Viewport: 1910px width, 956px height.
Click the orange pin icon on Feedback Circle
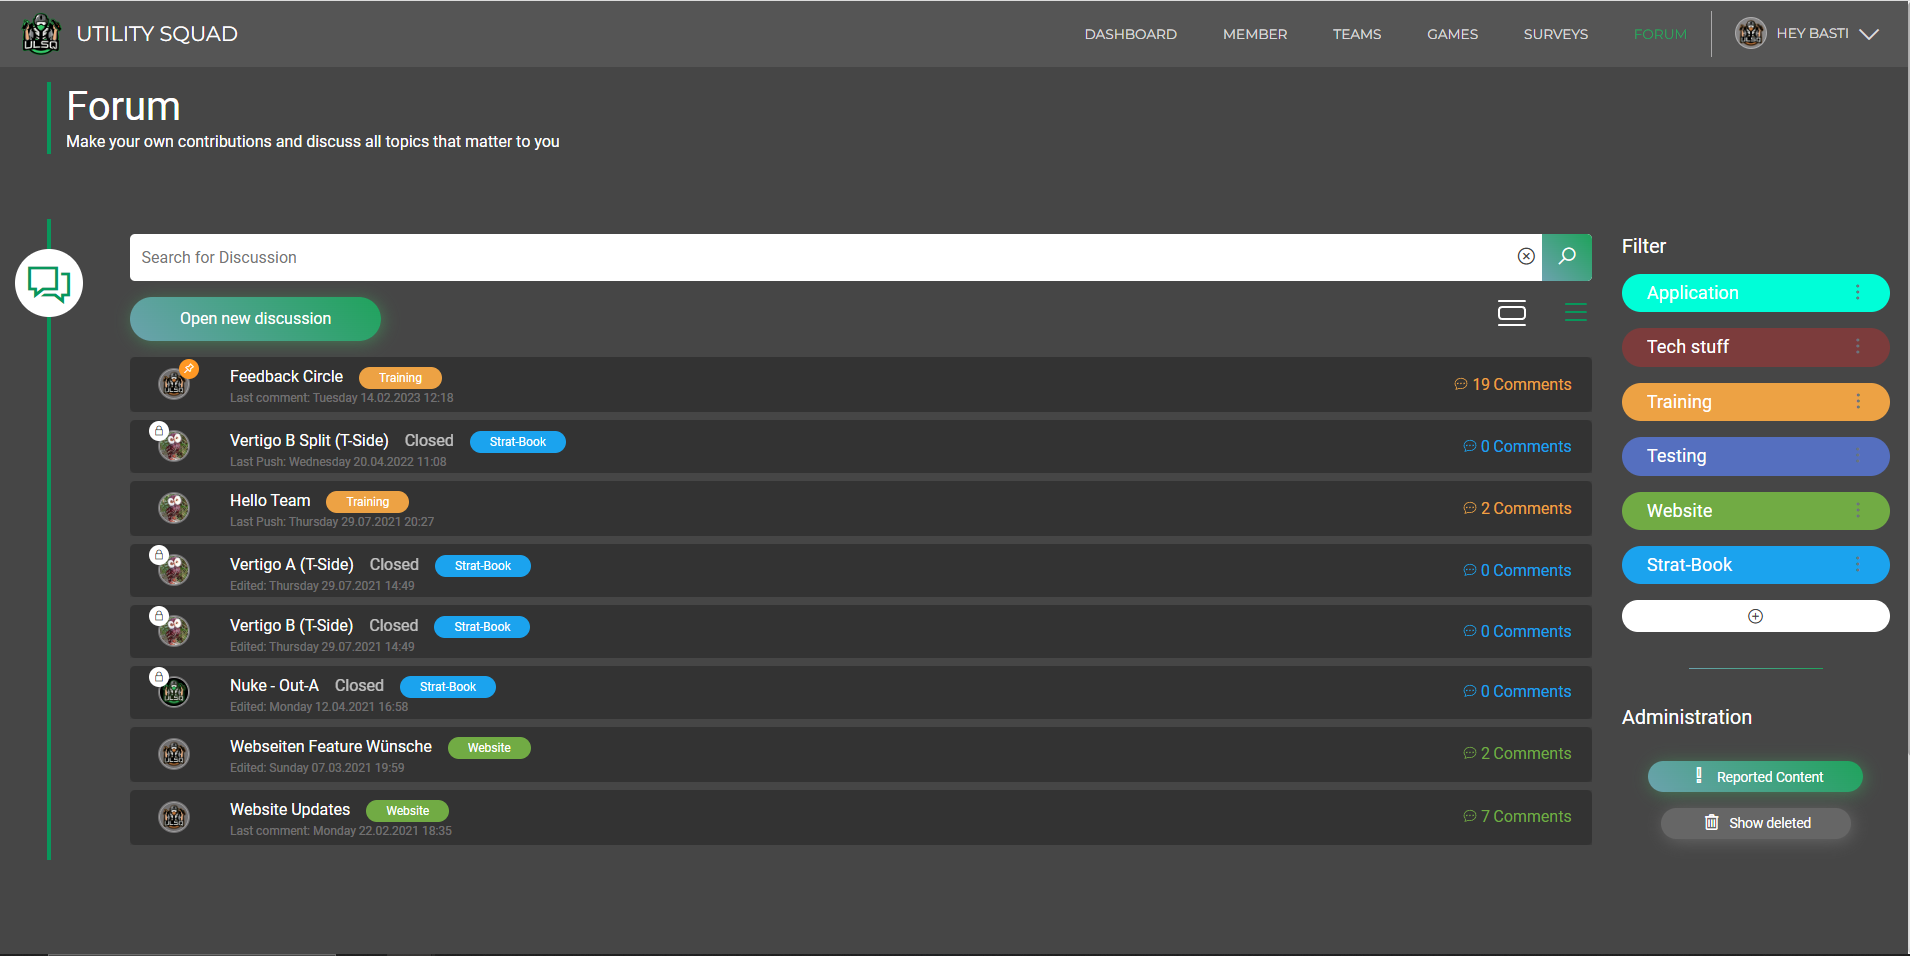click(189, 368)
